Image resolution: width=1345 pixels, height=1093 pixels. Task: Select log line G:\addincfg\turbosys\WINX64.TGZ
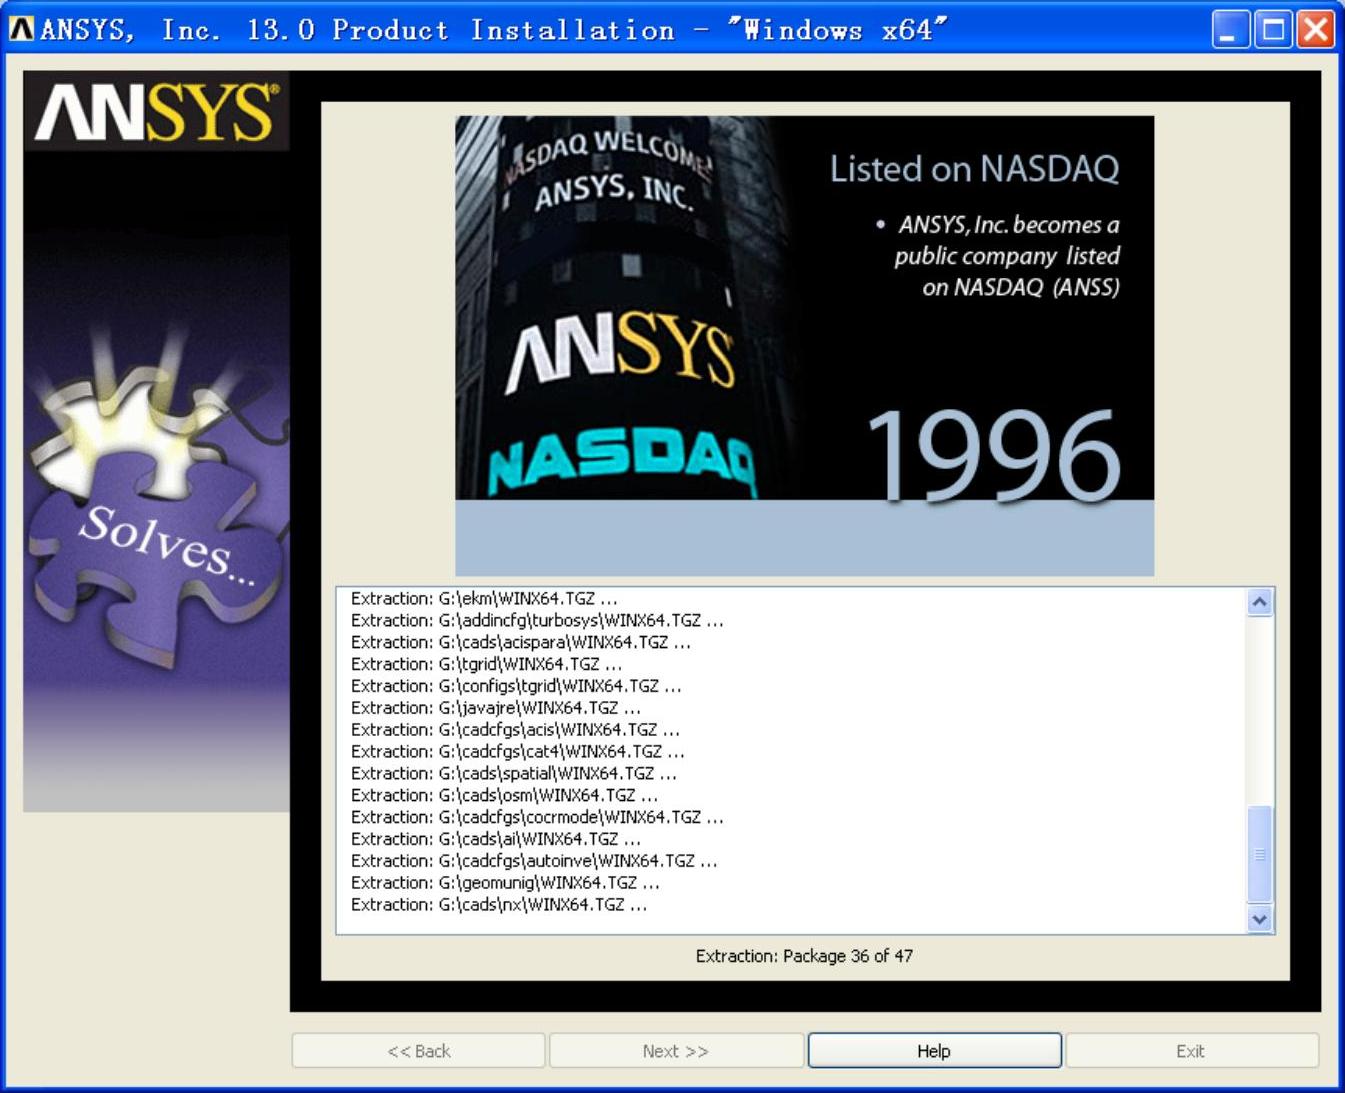pyautogui.click(x=537, y=621)
